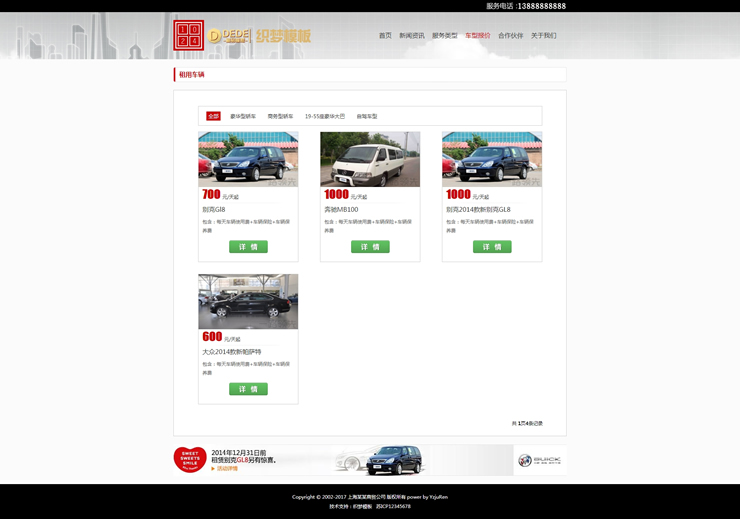Go to 新闻资讯 in the navigation

tap(412, 36)
